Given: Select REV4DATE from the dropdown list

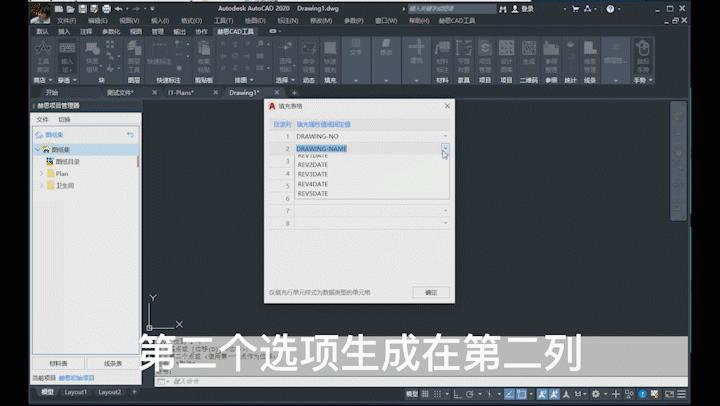Looking at the screenshot, I should point(313,184).
